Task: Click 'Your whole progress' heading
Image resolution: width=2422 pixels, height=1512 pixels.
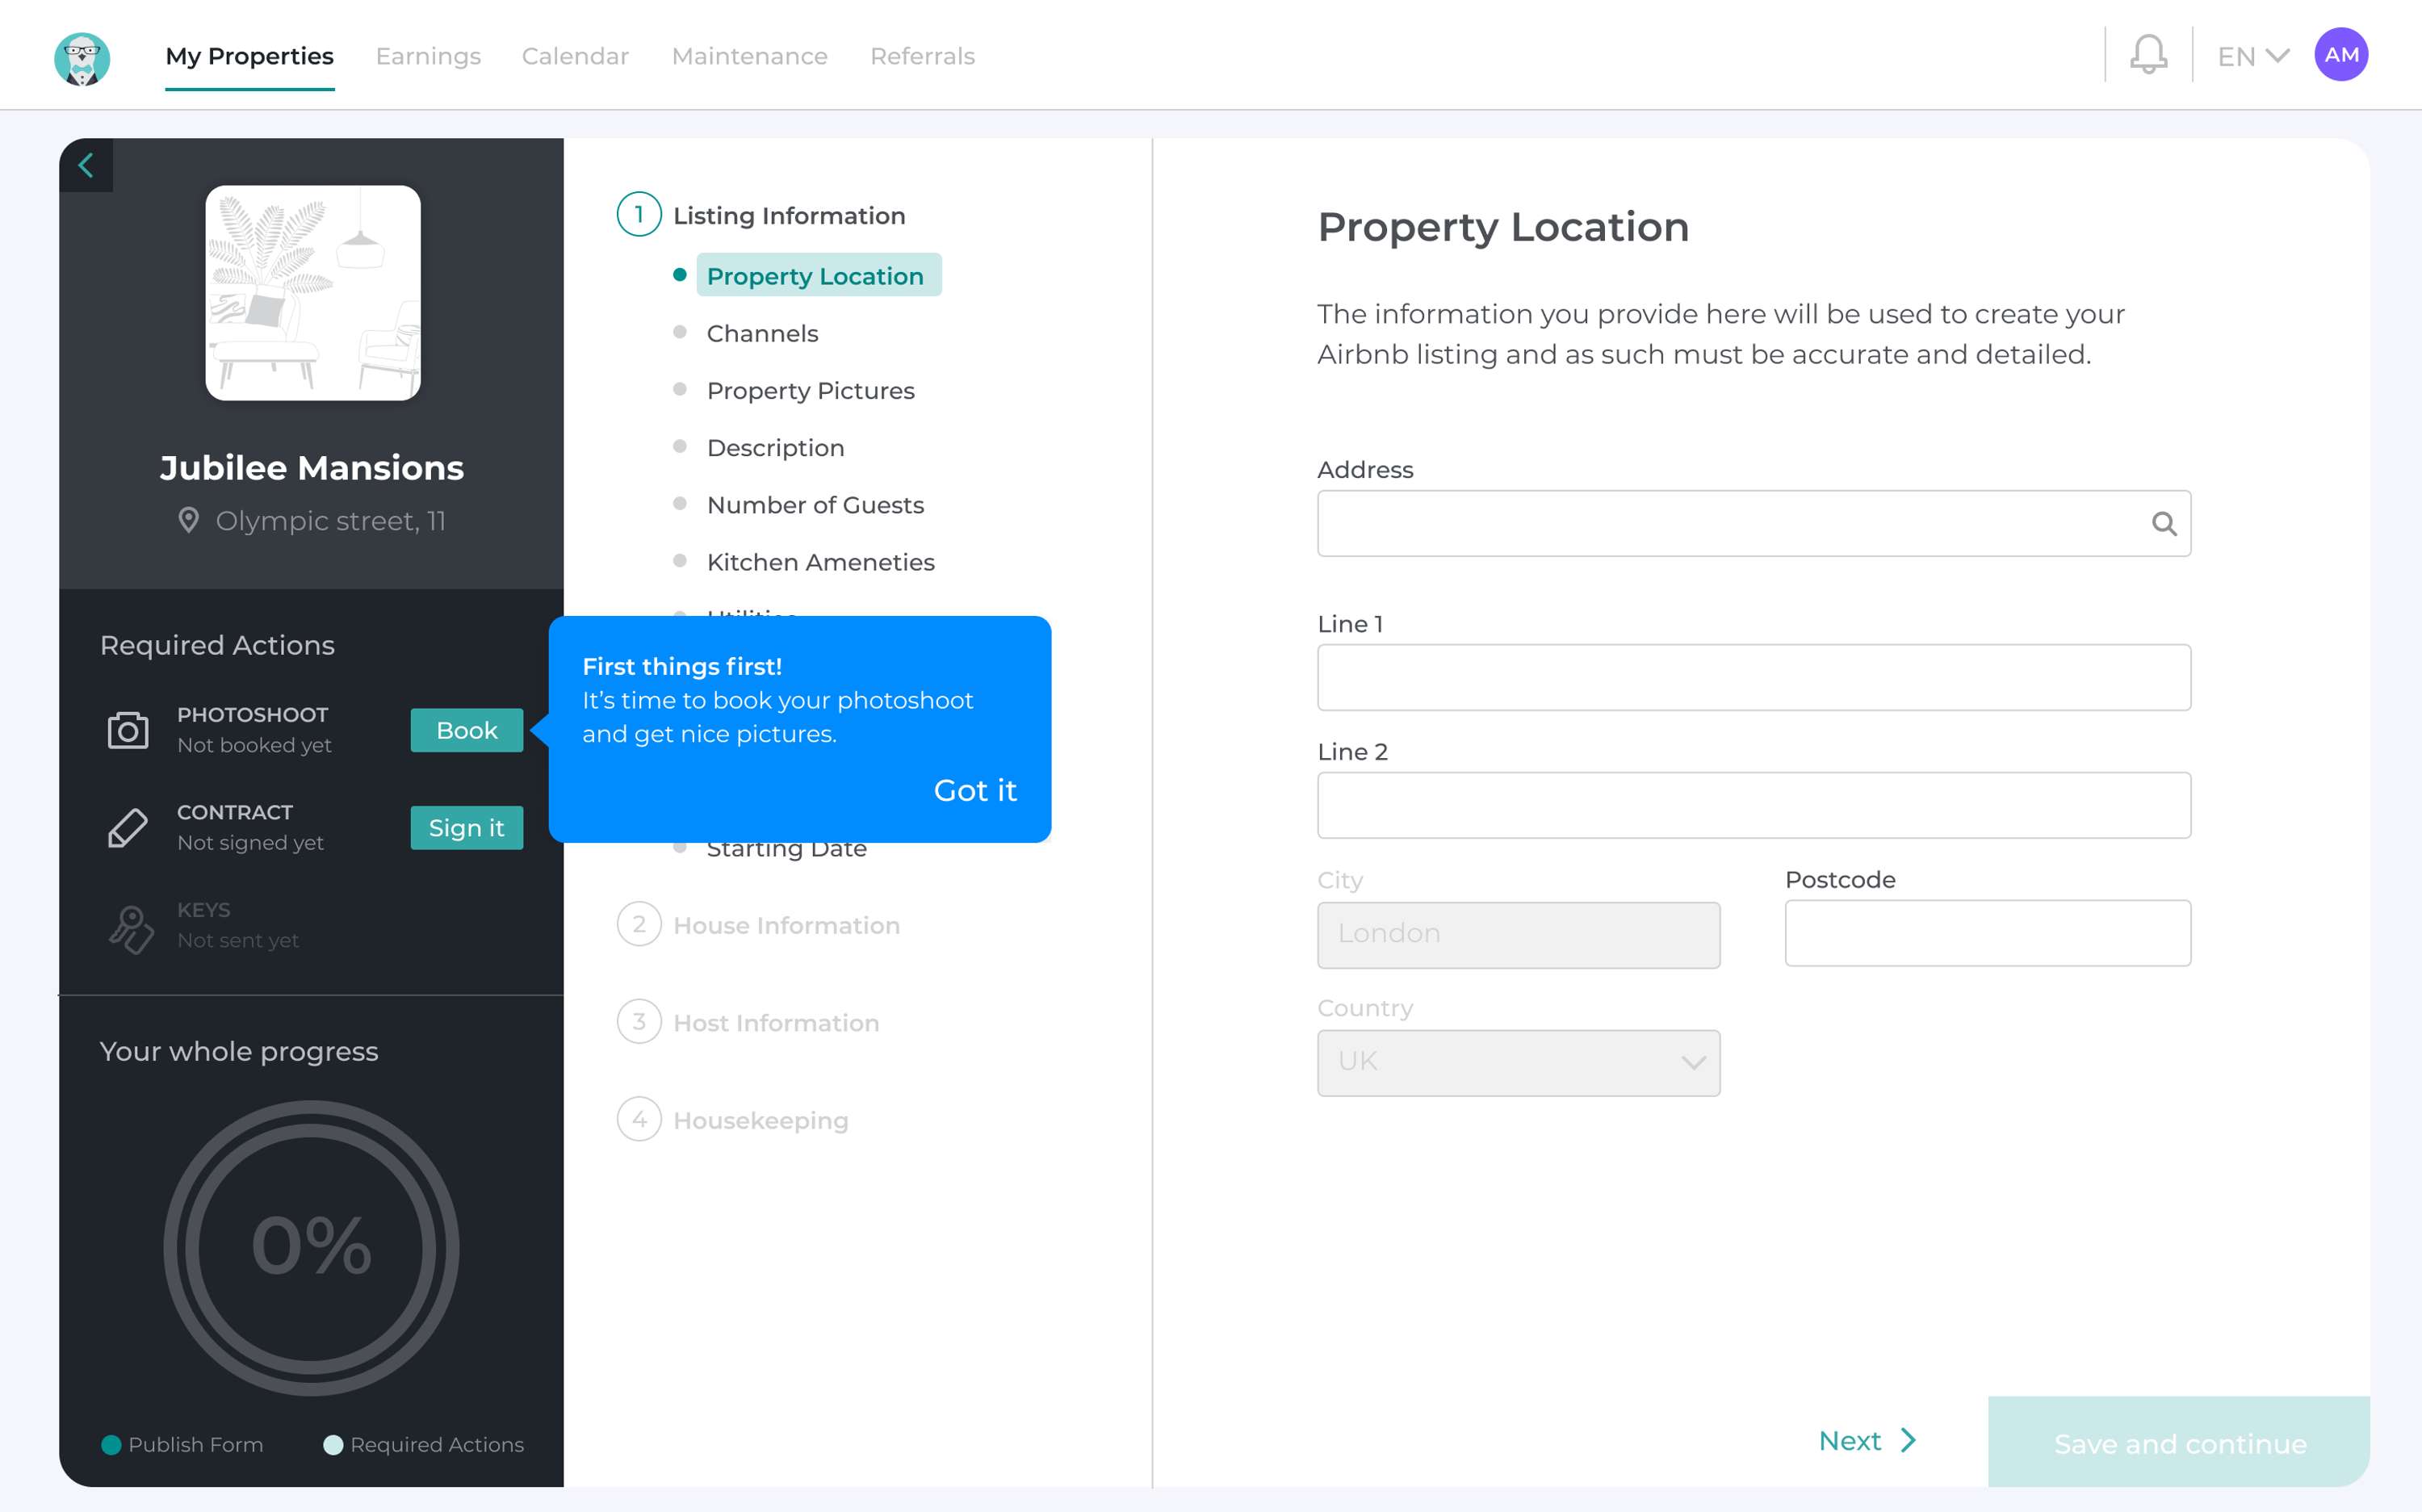Action: [x=239, y=1051]
